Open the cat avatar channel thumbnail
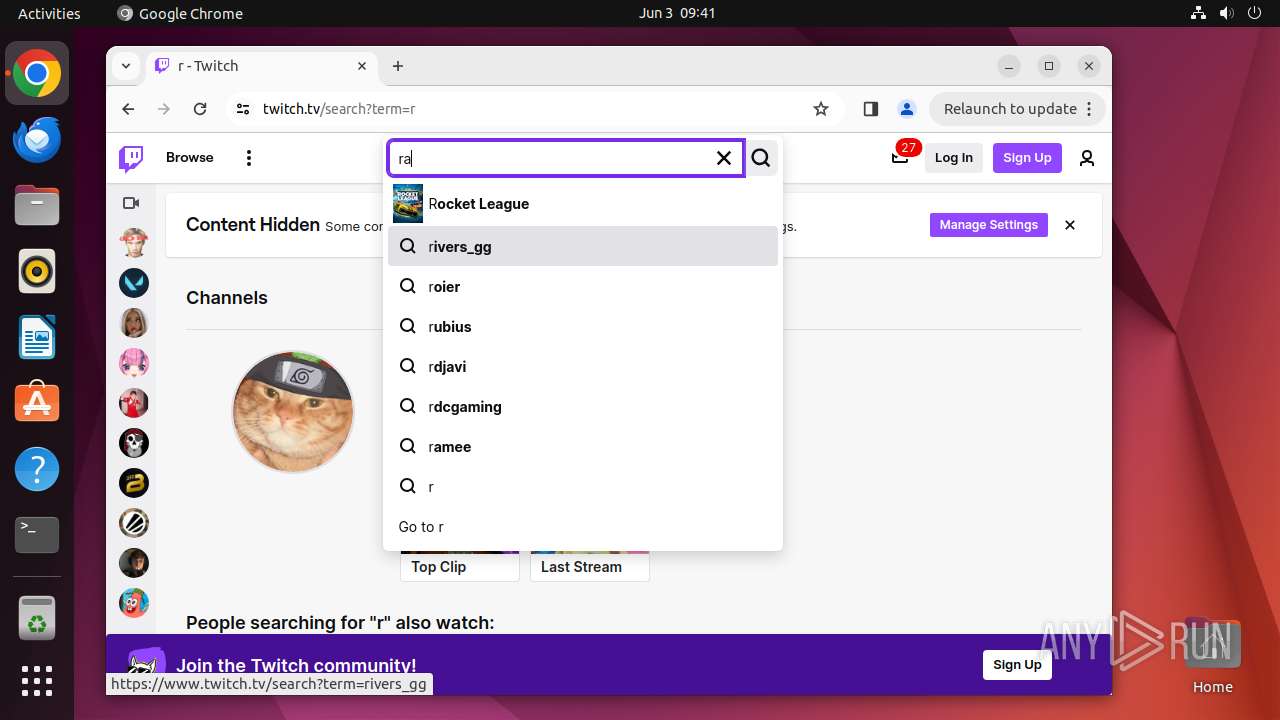Viewport: 1280px width, 720px height. 293,411
